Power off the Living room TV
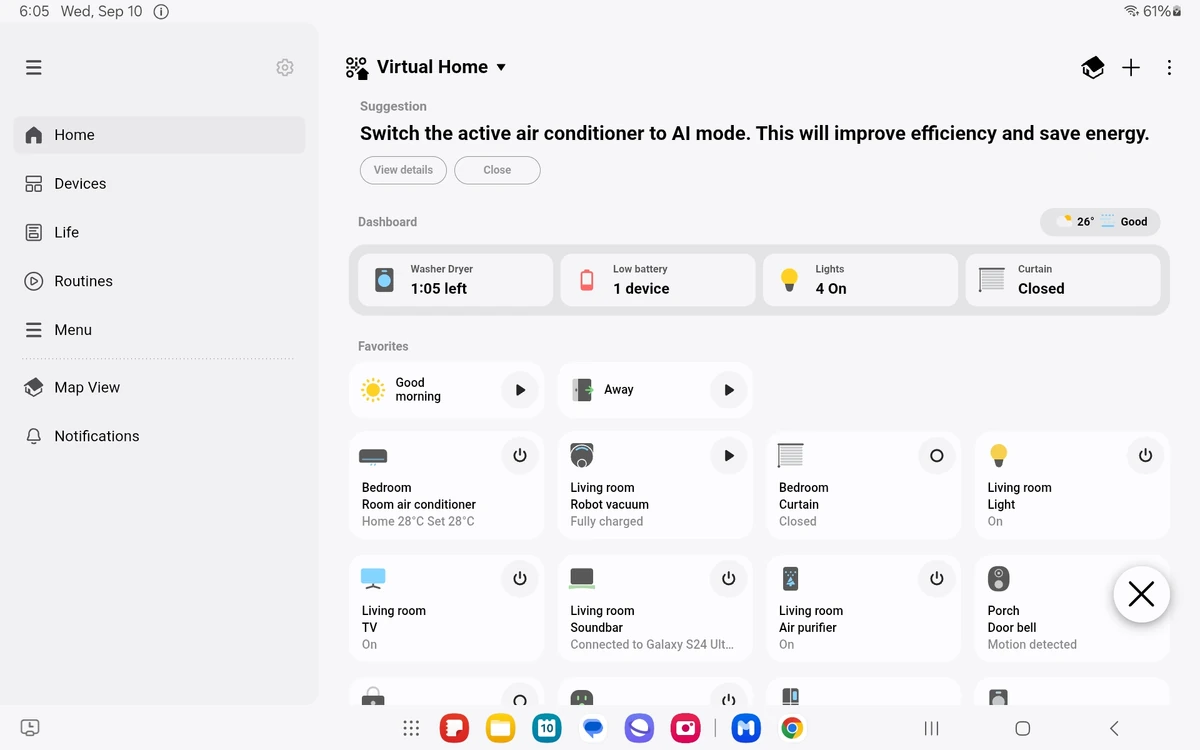Image resolution: width=1200 pixels, height=750 pixels. (x=519, y=578)
